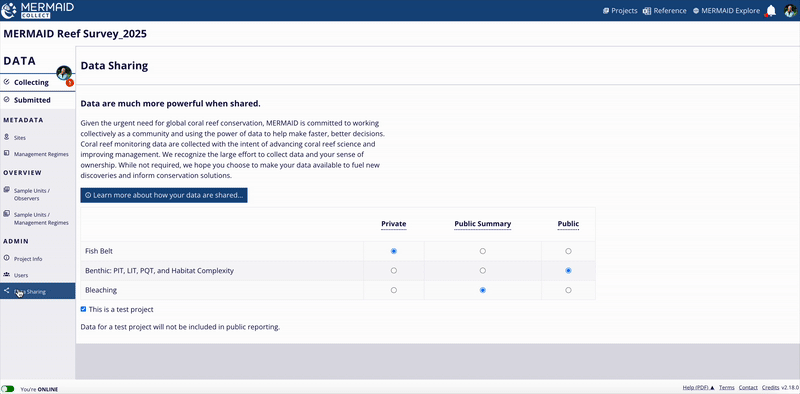Image resolution: width=800 pixels, height=394 pixels.
Task: Open the Terms link
Action: [727, 388]
